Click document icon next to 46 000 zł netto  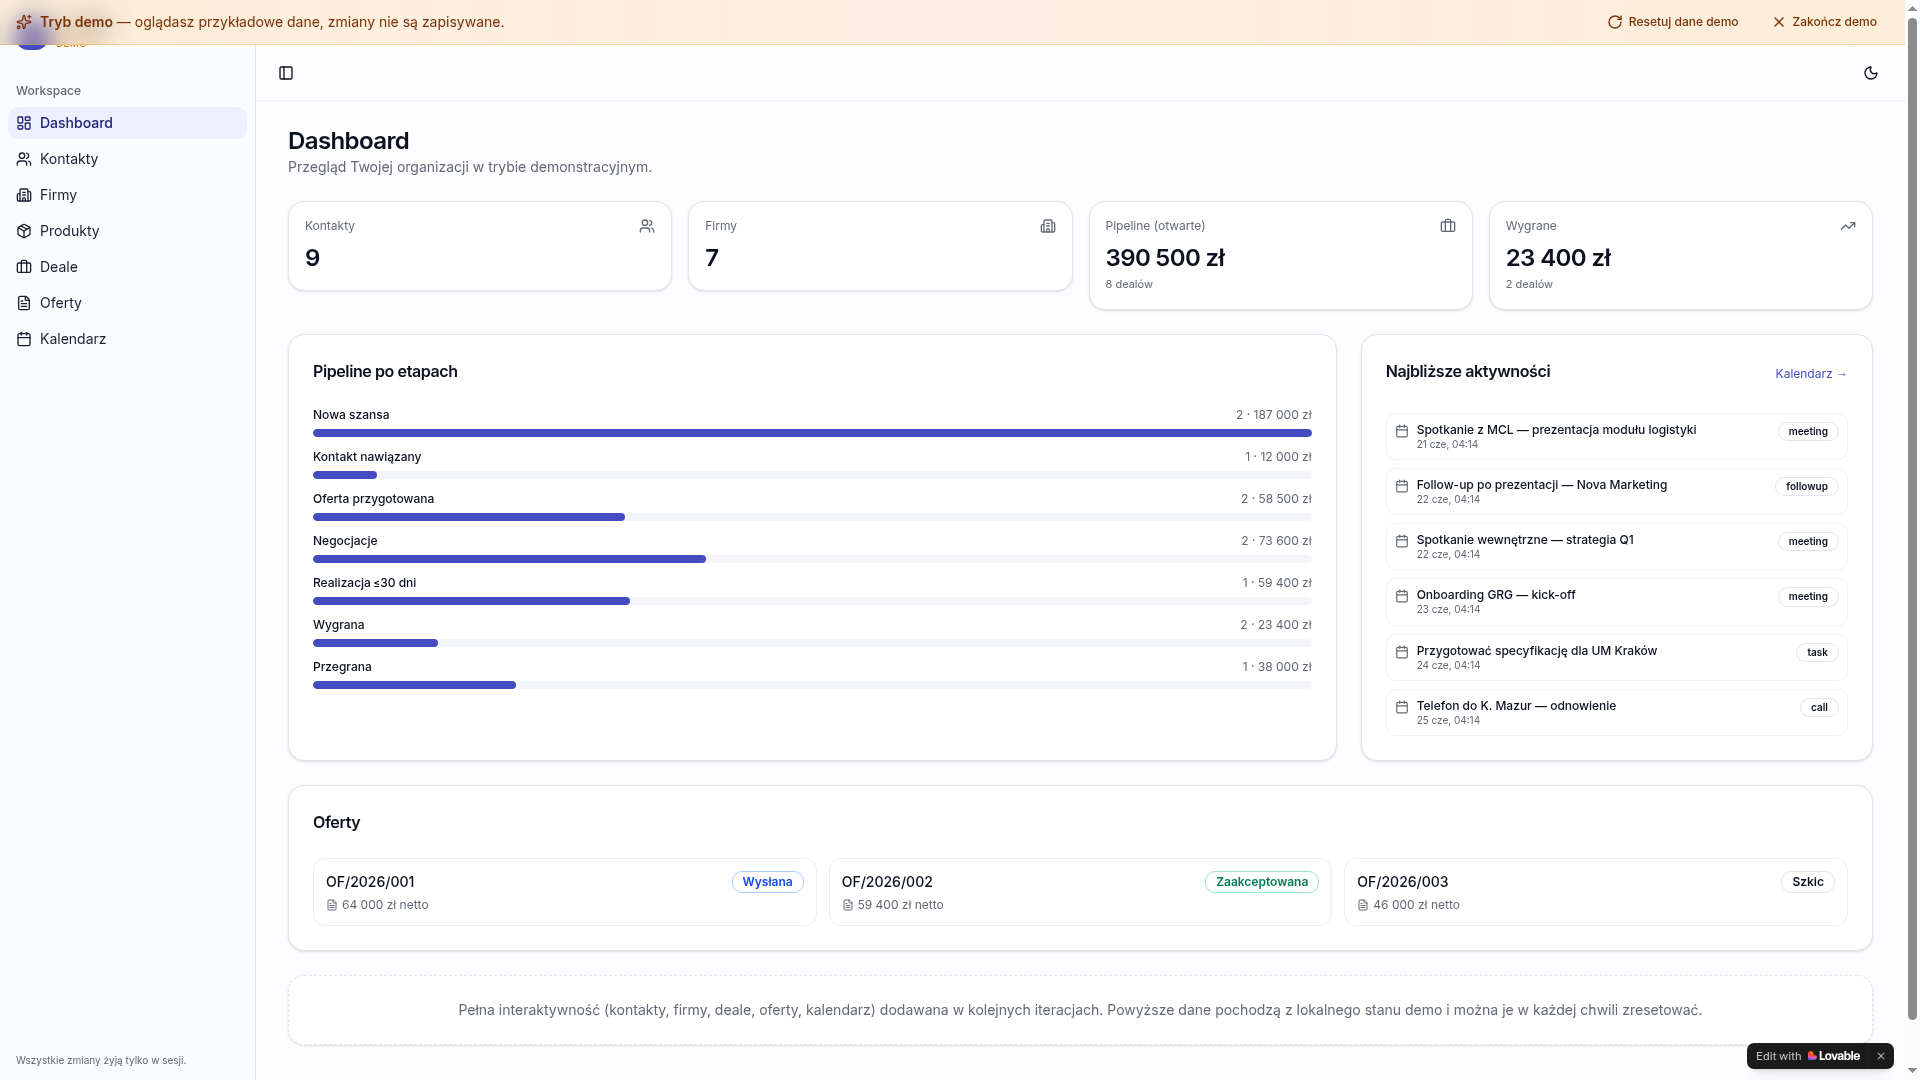point(1363,905)
